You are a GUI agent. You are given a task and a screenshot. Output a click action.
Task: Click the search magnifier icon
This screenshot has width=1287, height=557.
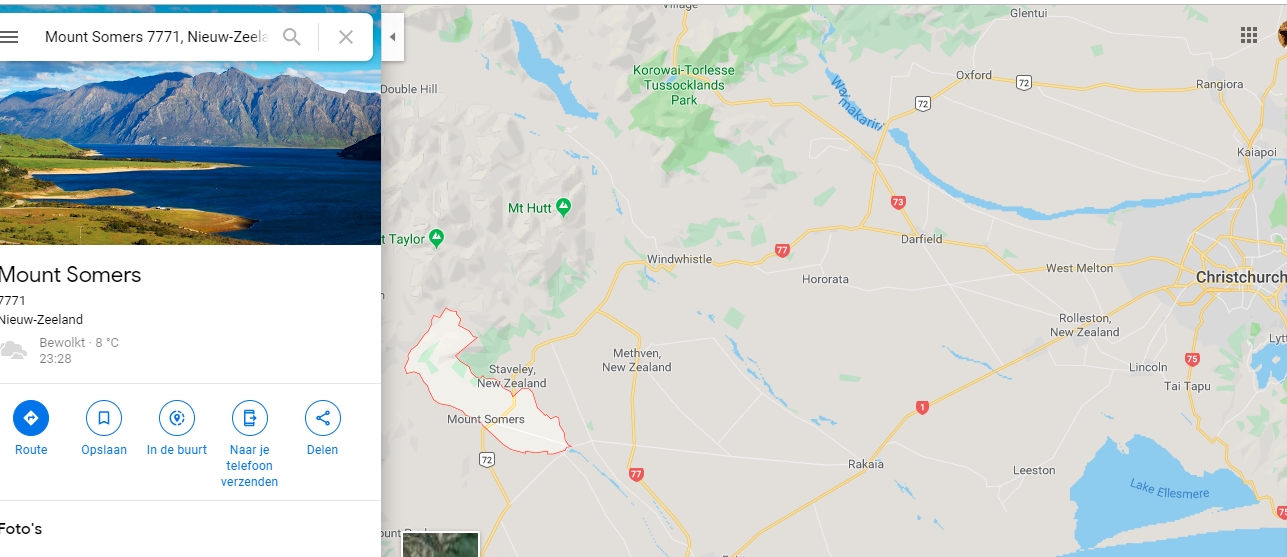pyautogui.click(x=292, y=37)
